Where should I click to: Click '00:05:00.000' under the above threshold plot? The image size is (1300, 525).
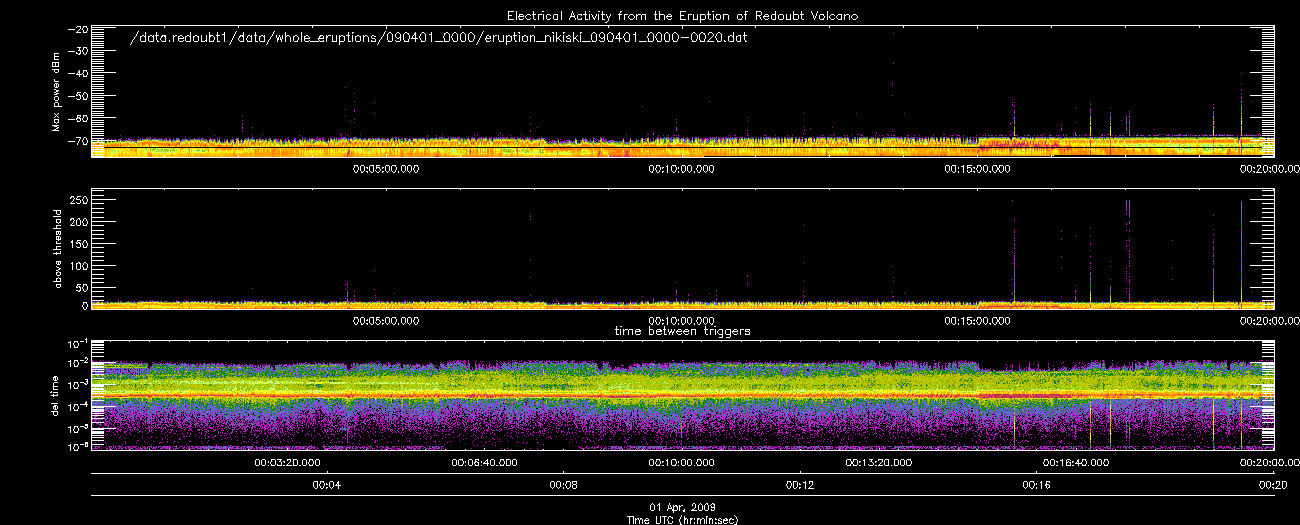[386, 321]
